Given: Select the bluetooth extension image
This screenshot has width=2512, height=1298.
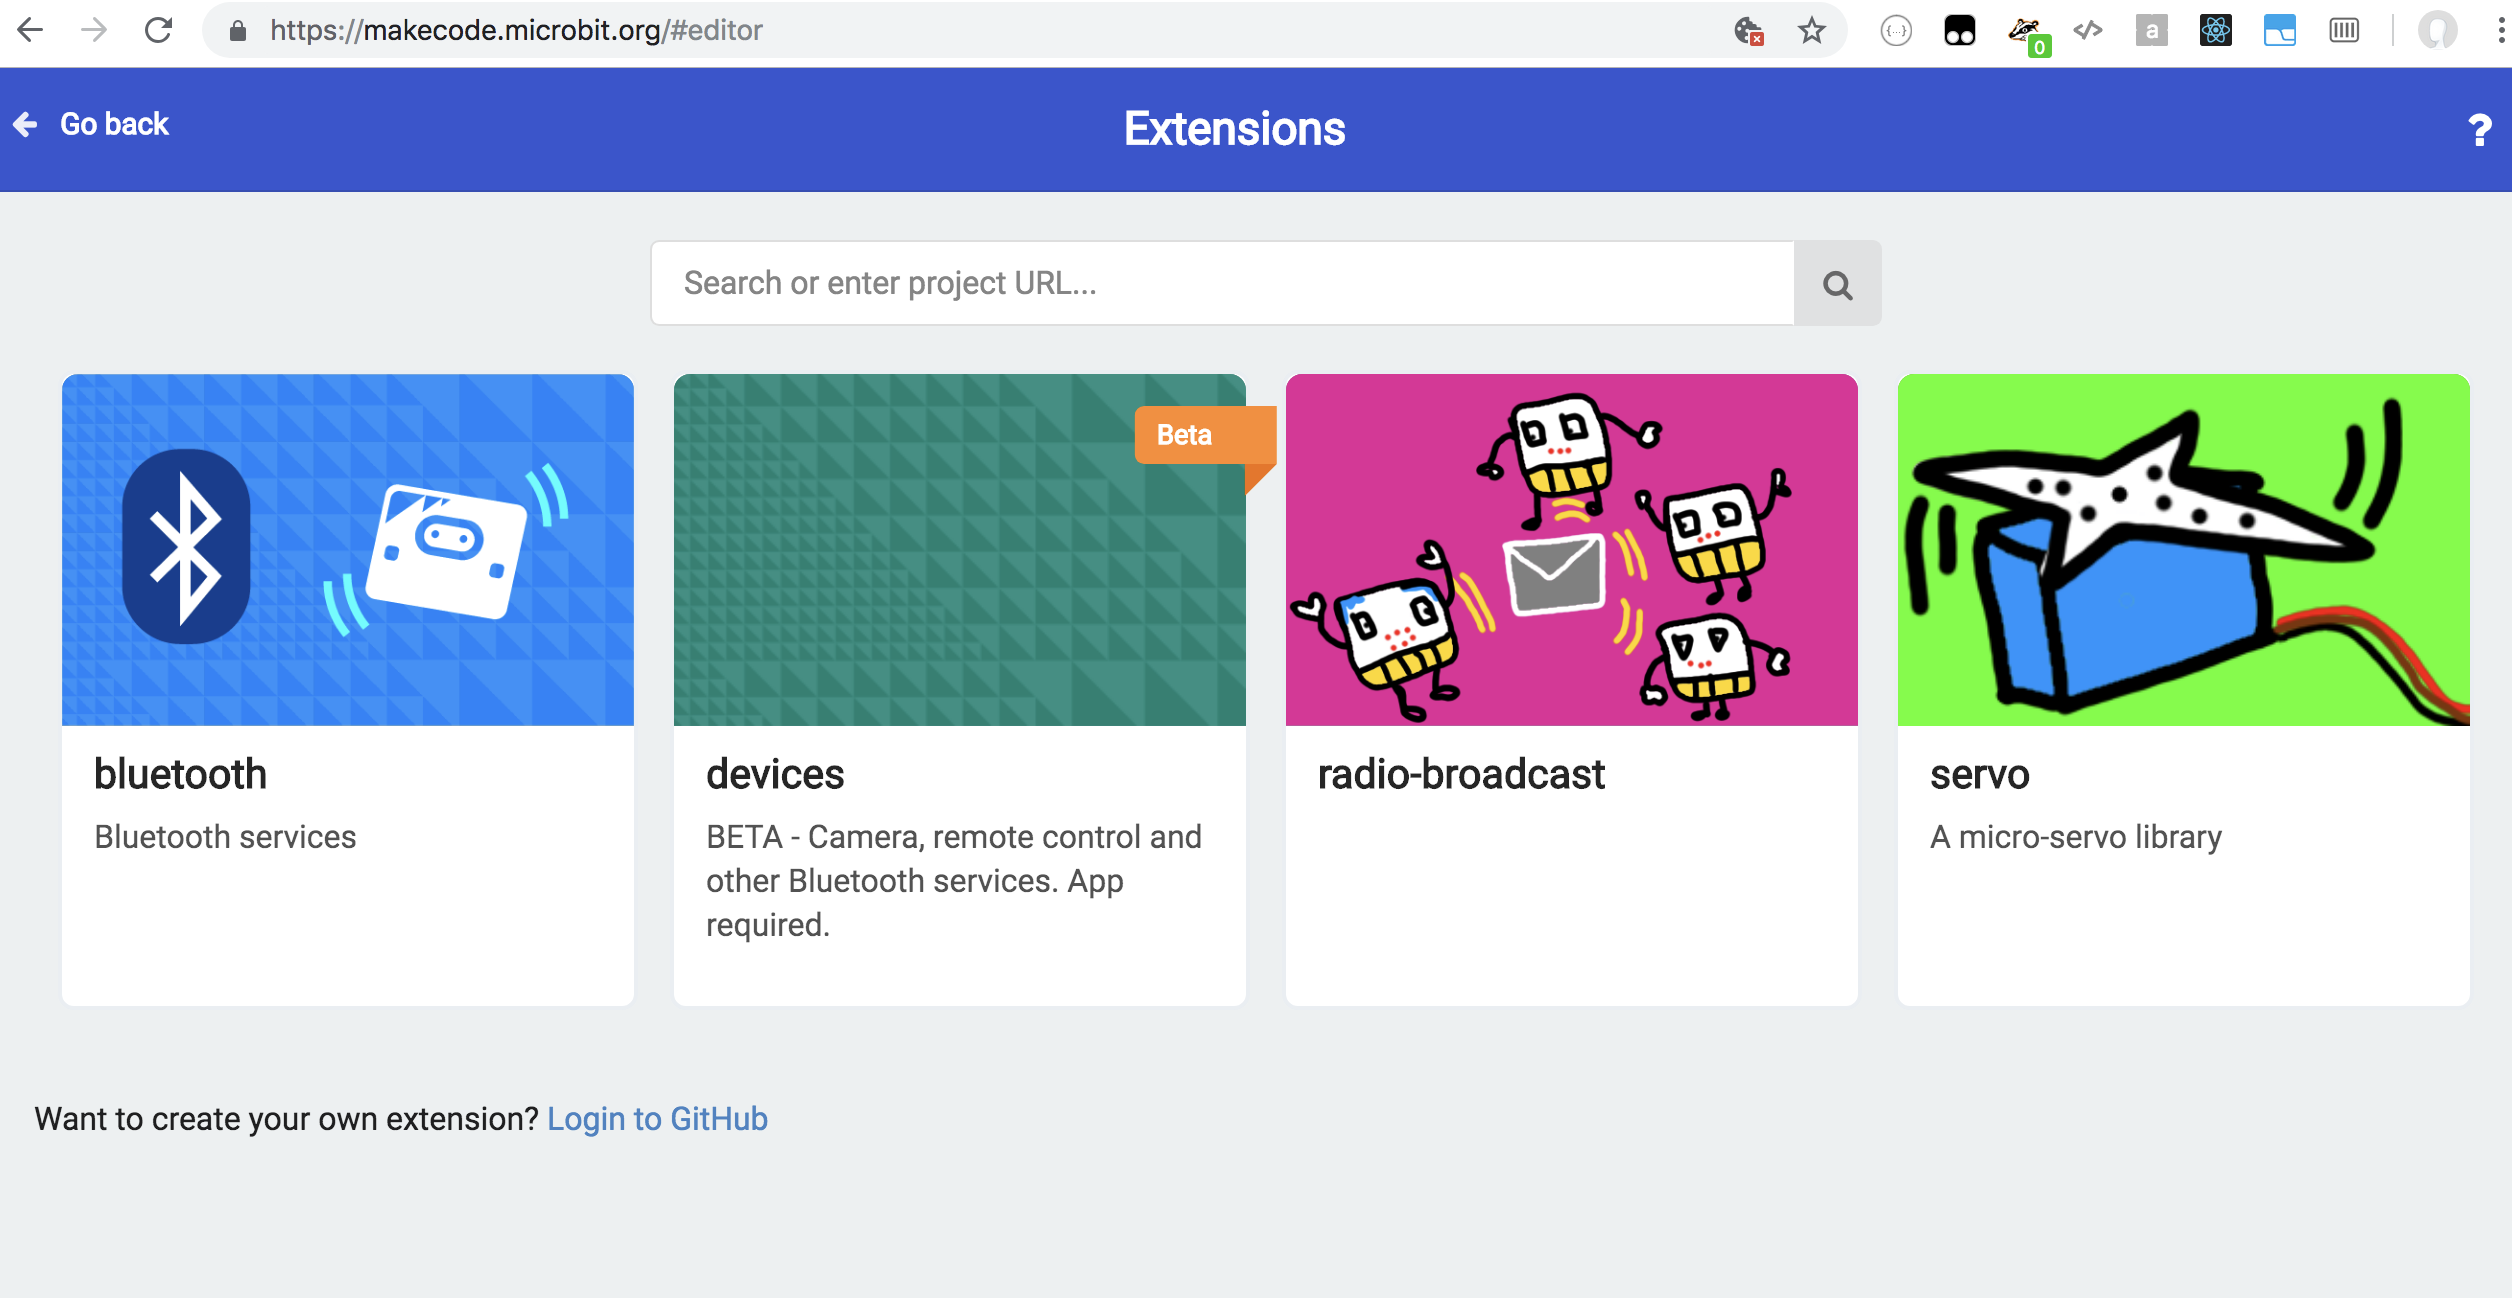Looking at the screenshot, I should (347, 549).
